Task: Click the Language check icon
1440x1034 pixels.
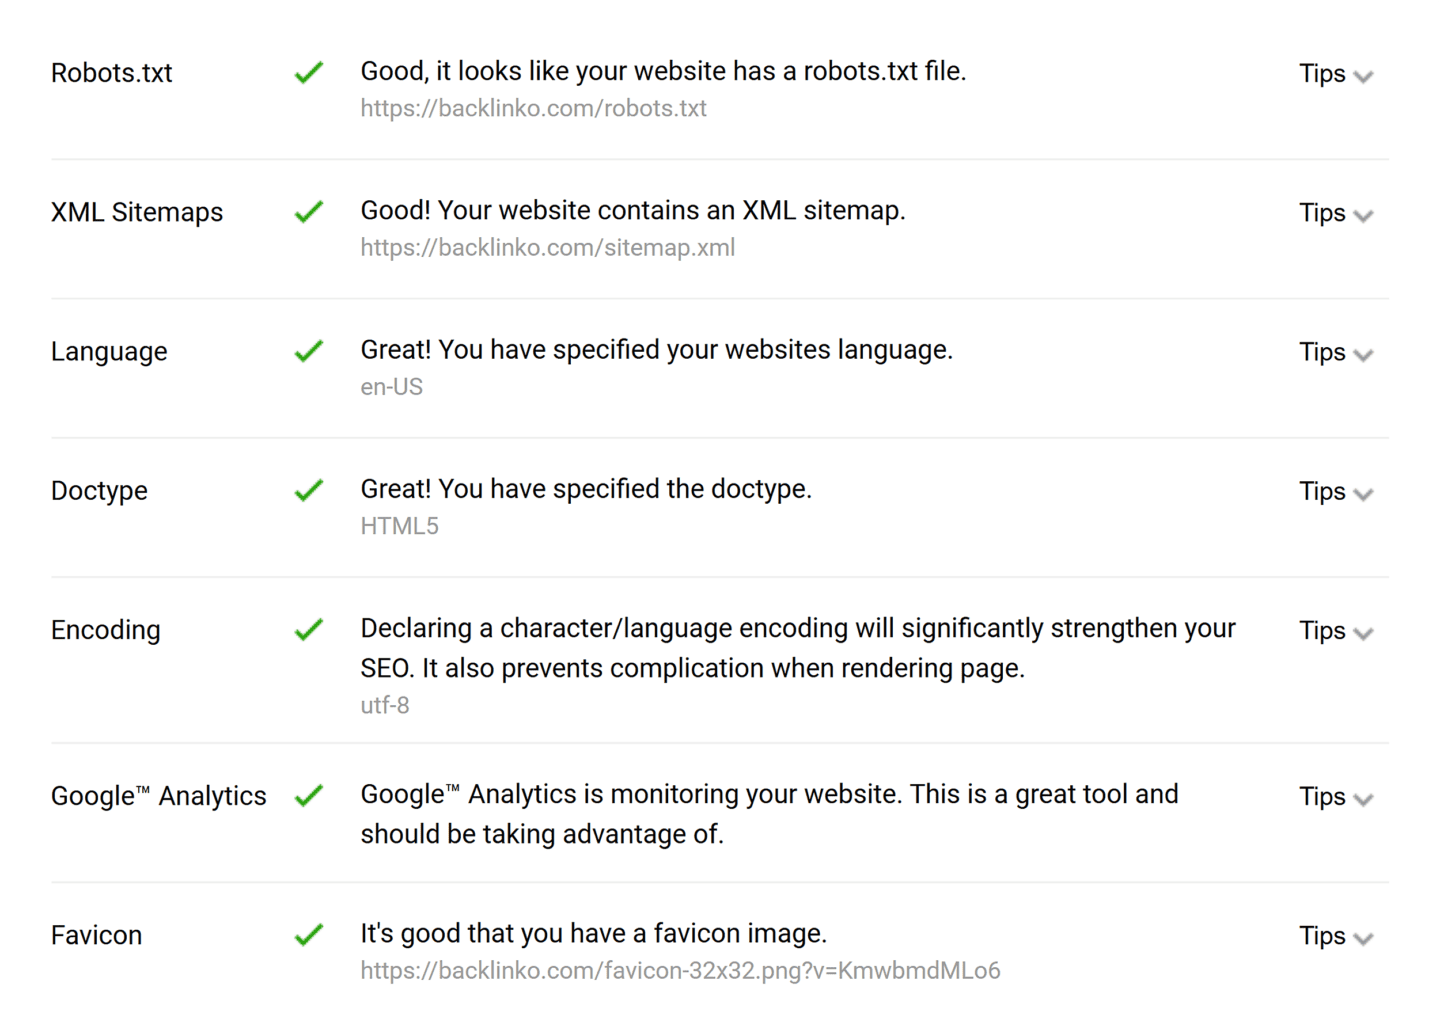Action: (x=309, y=350)
